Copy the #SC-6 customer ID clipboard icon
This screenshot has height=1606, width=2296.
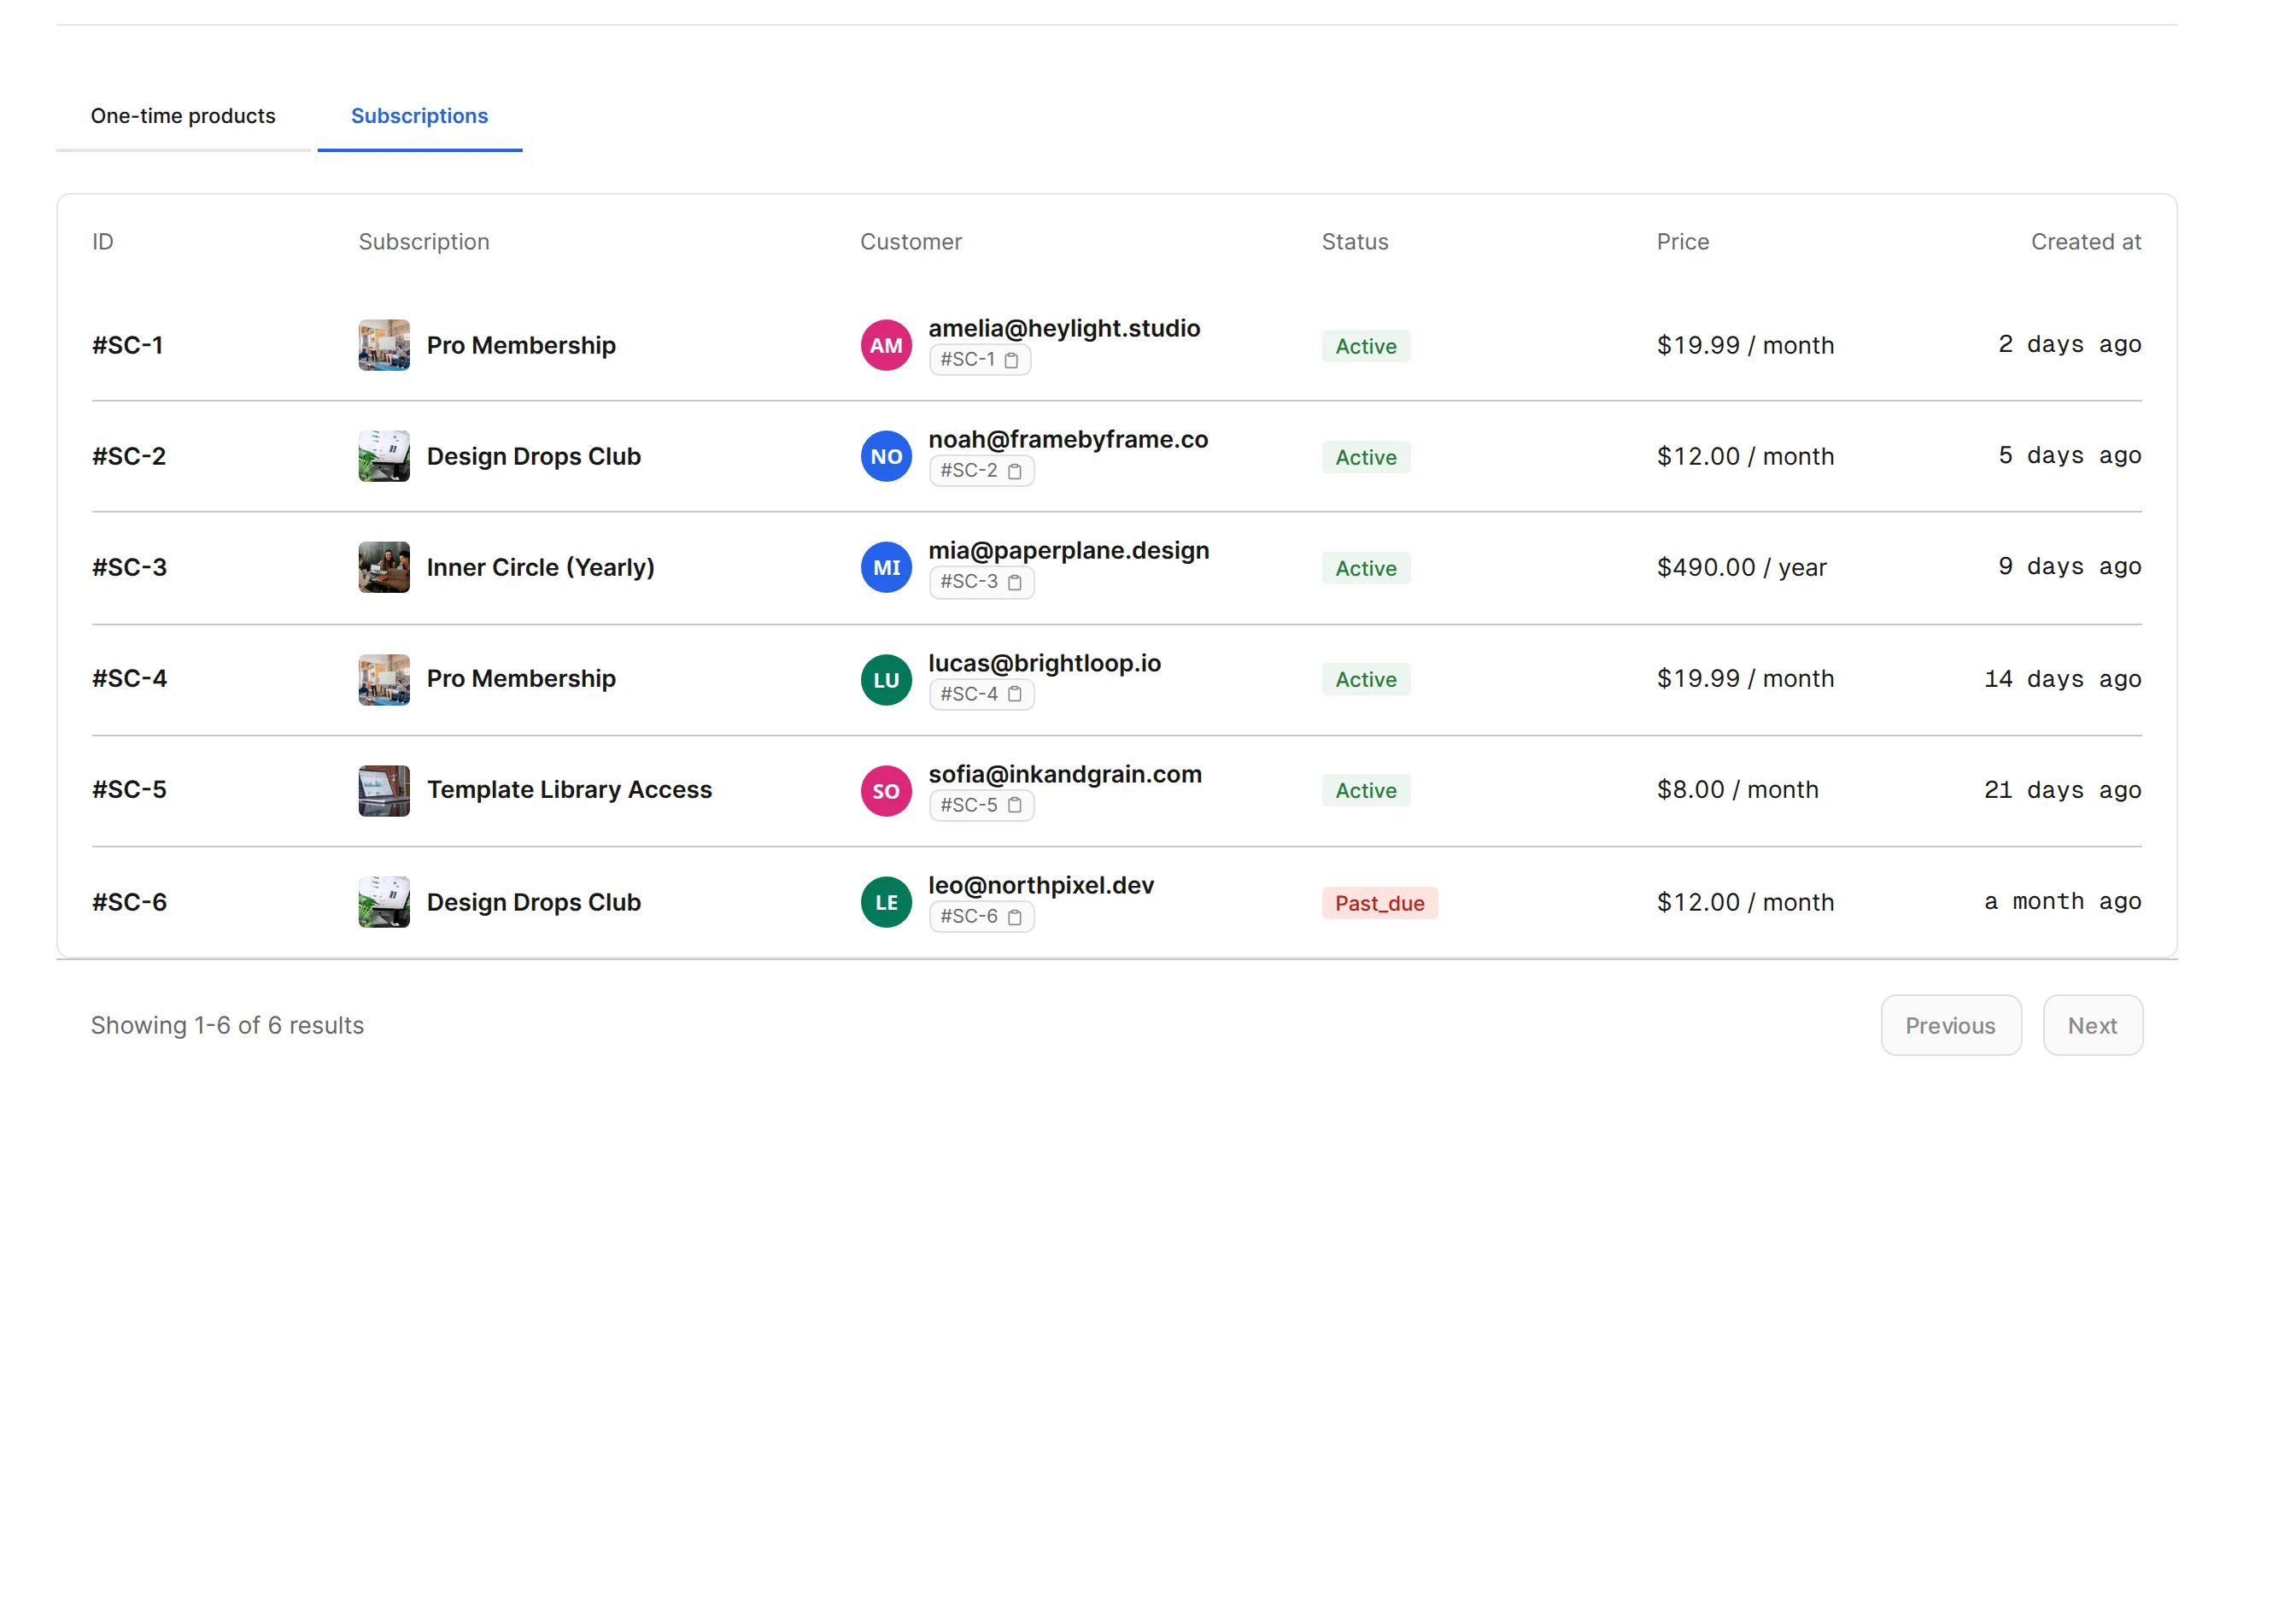[x=1014, y=917]
